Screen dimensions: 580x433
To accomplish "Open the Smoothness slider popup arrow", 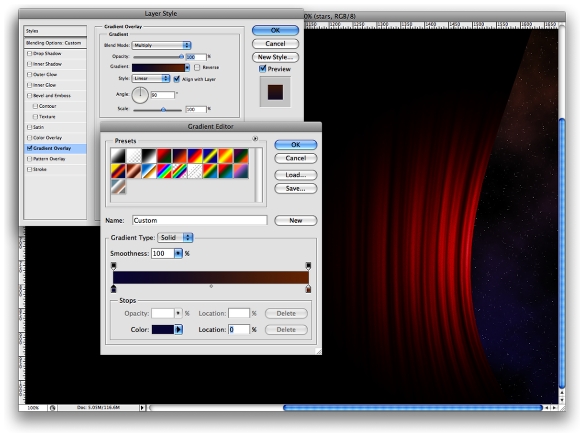I will [x=178, y=253].
